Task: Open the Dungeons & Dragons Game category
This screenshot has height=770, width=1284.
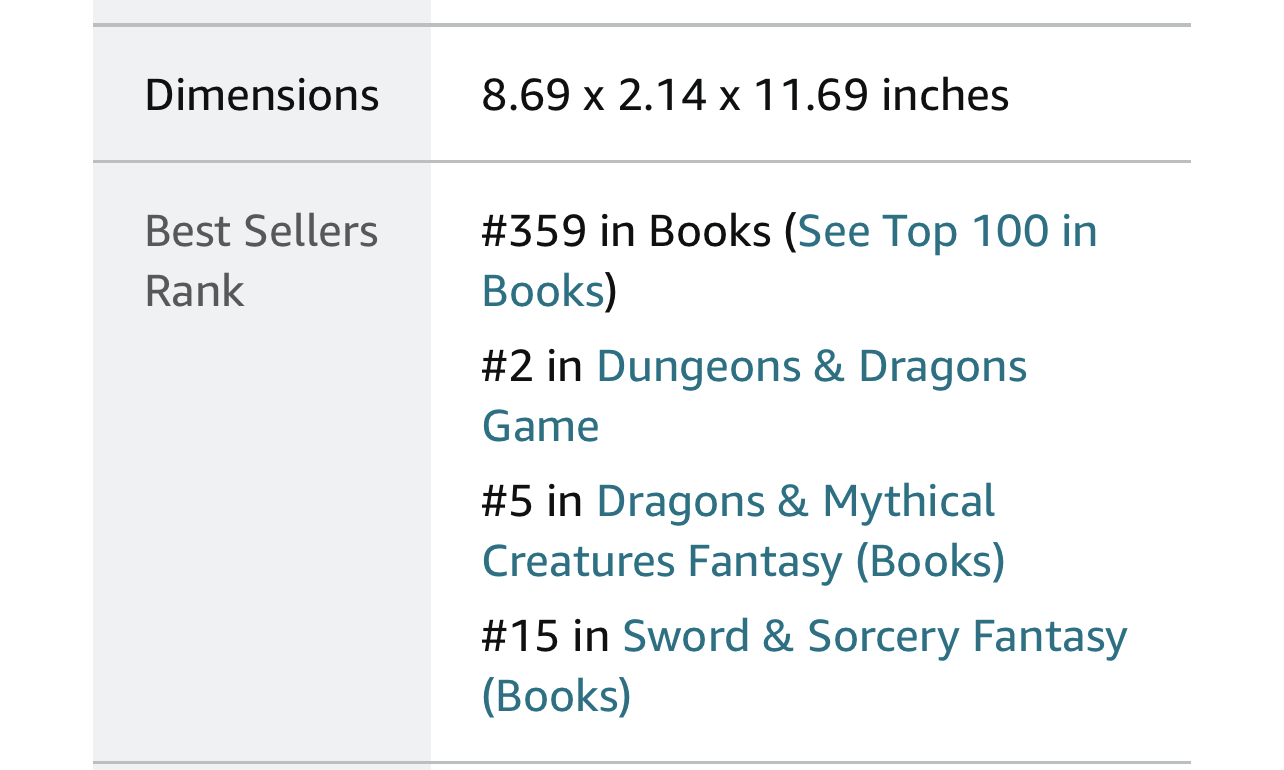Action: (x=755, y=396)
